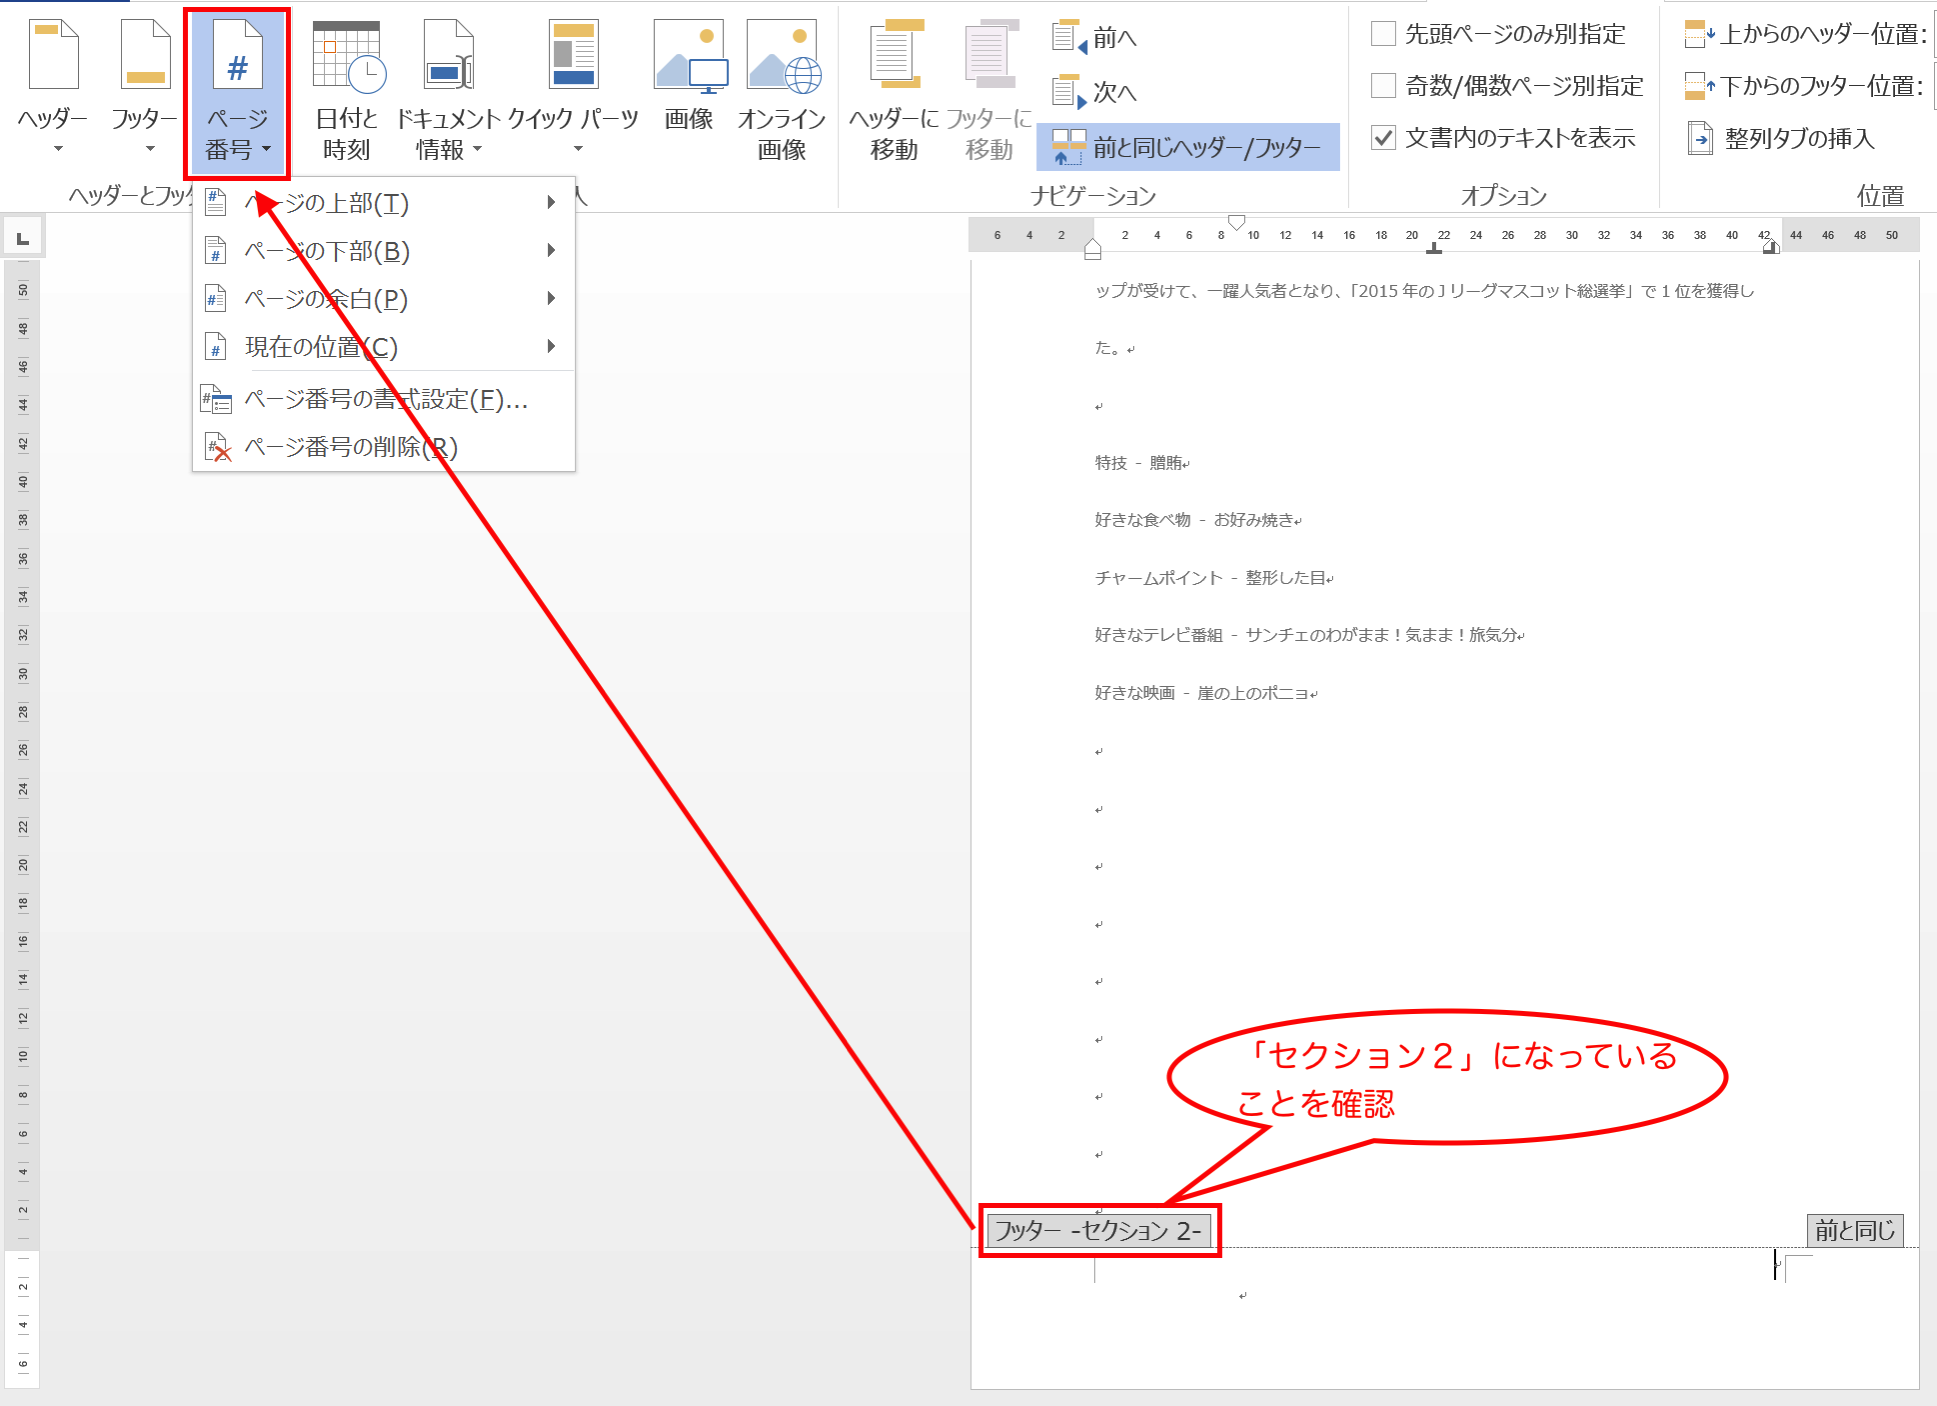1937x1406 pixels.
Task: Go to 前へ previous section
Action: coord(1095,38)
